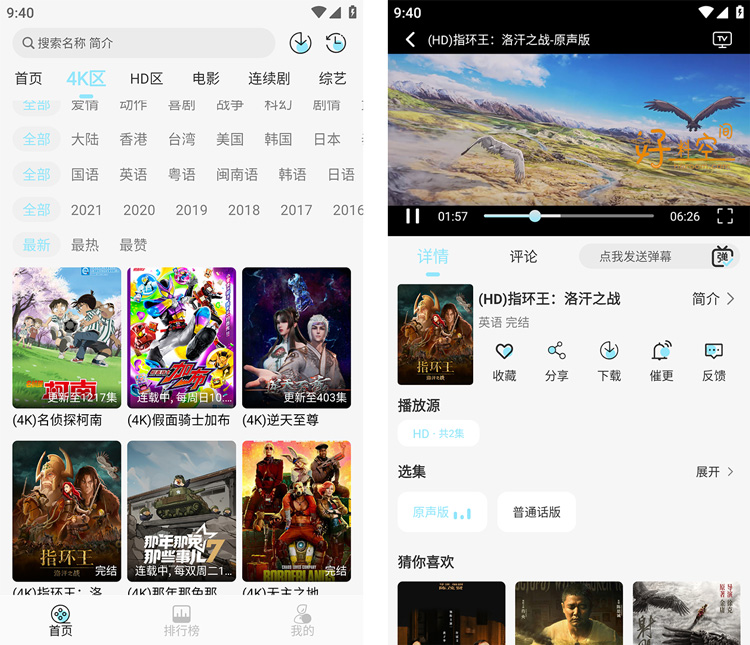Filter region by 香港

click(133, 139)
